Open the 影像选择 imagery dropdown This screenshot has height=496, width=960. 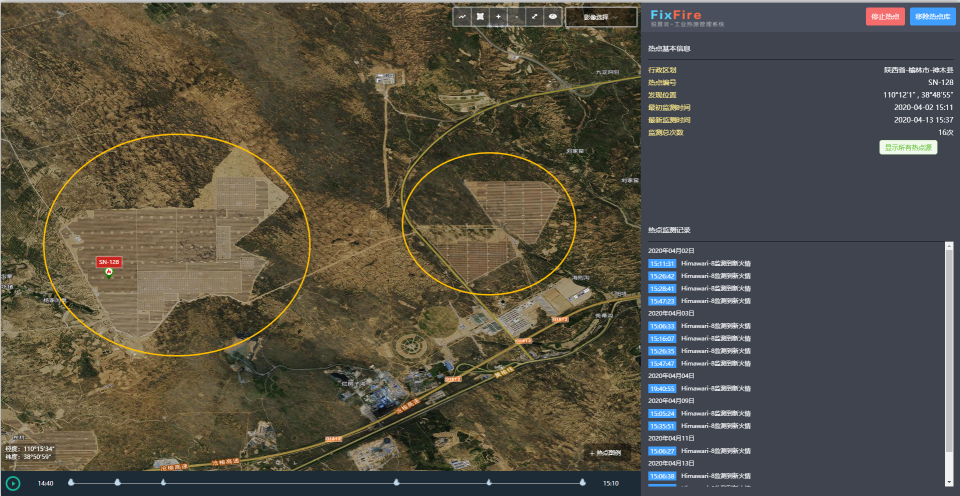point(601,17)
